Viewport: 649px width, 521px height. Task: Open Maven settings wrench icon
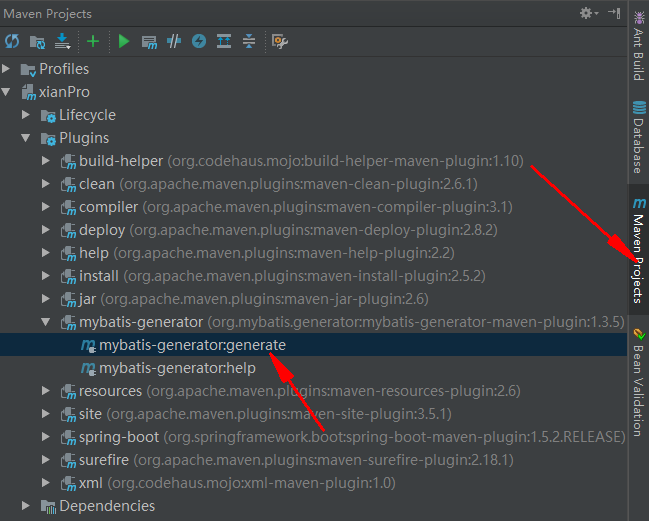[280, 41]
